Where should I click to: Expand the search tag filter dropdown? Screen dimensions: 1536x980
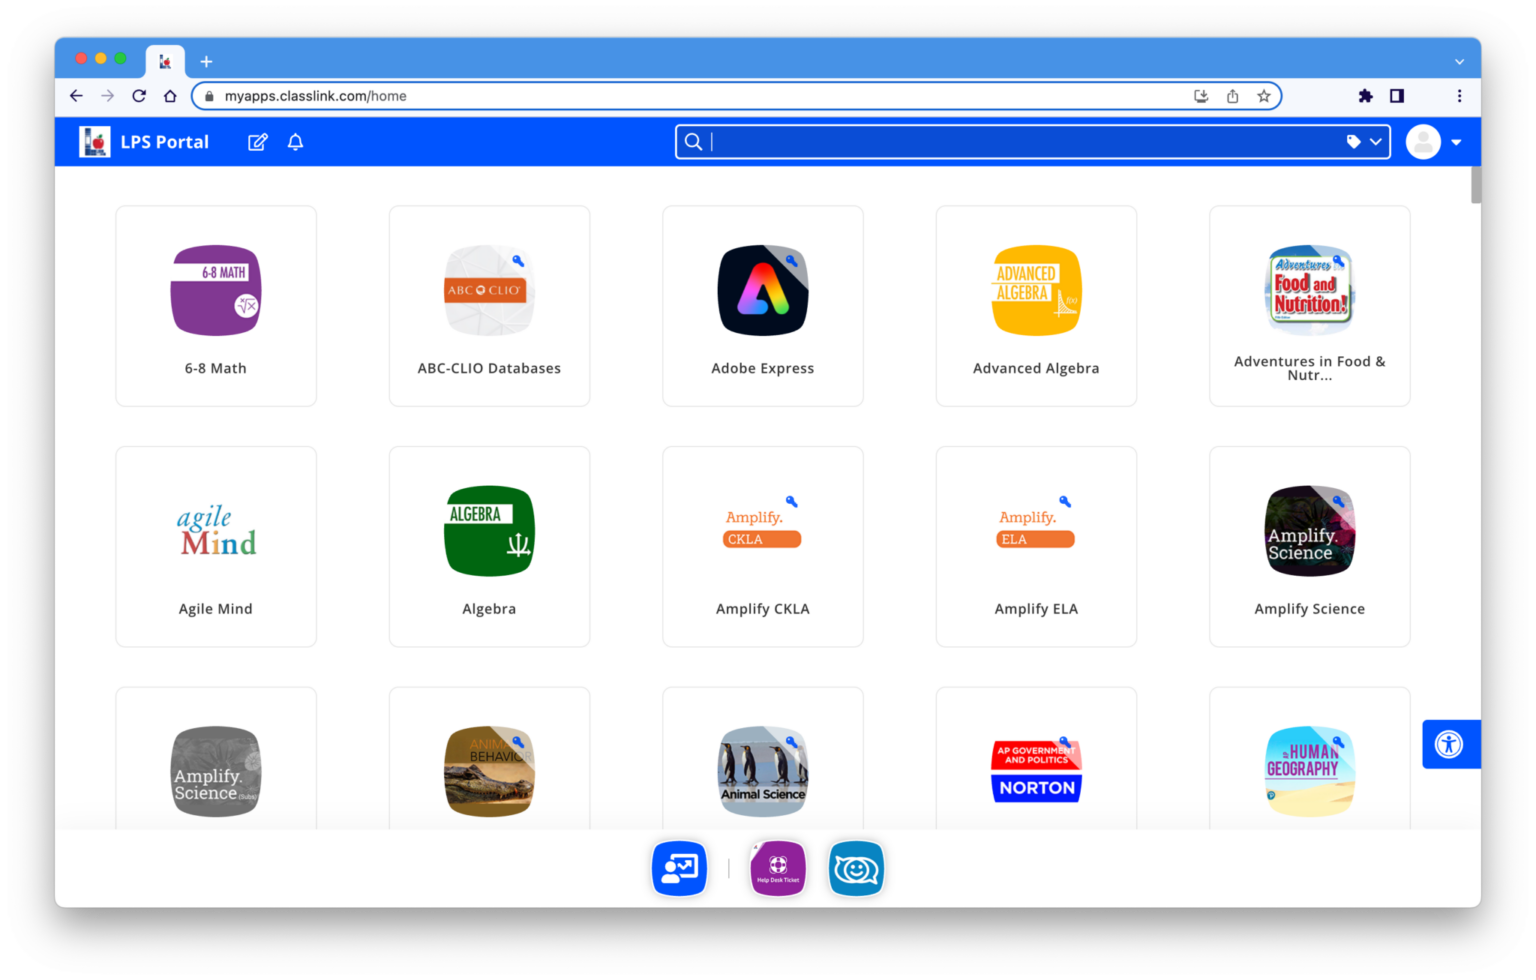1364,142
